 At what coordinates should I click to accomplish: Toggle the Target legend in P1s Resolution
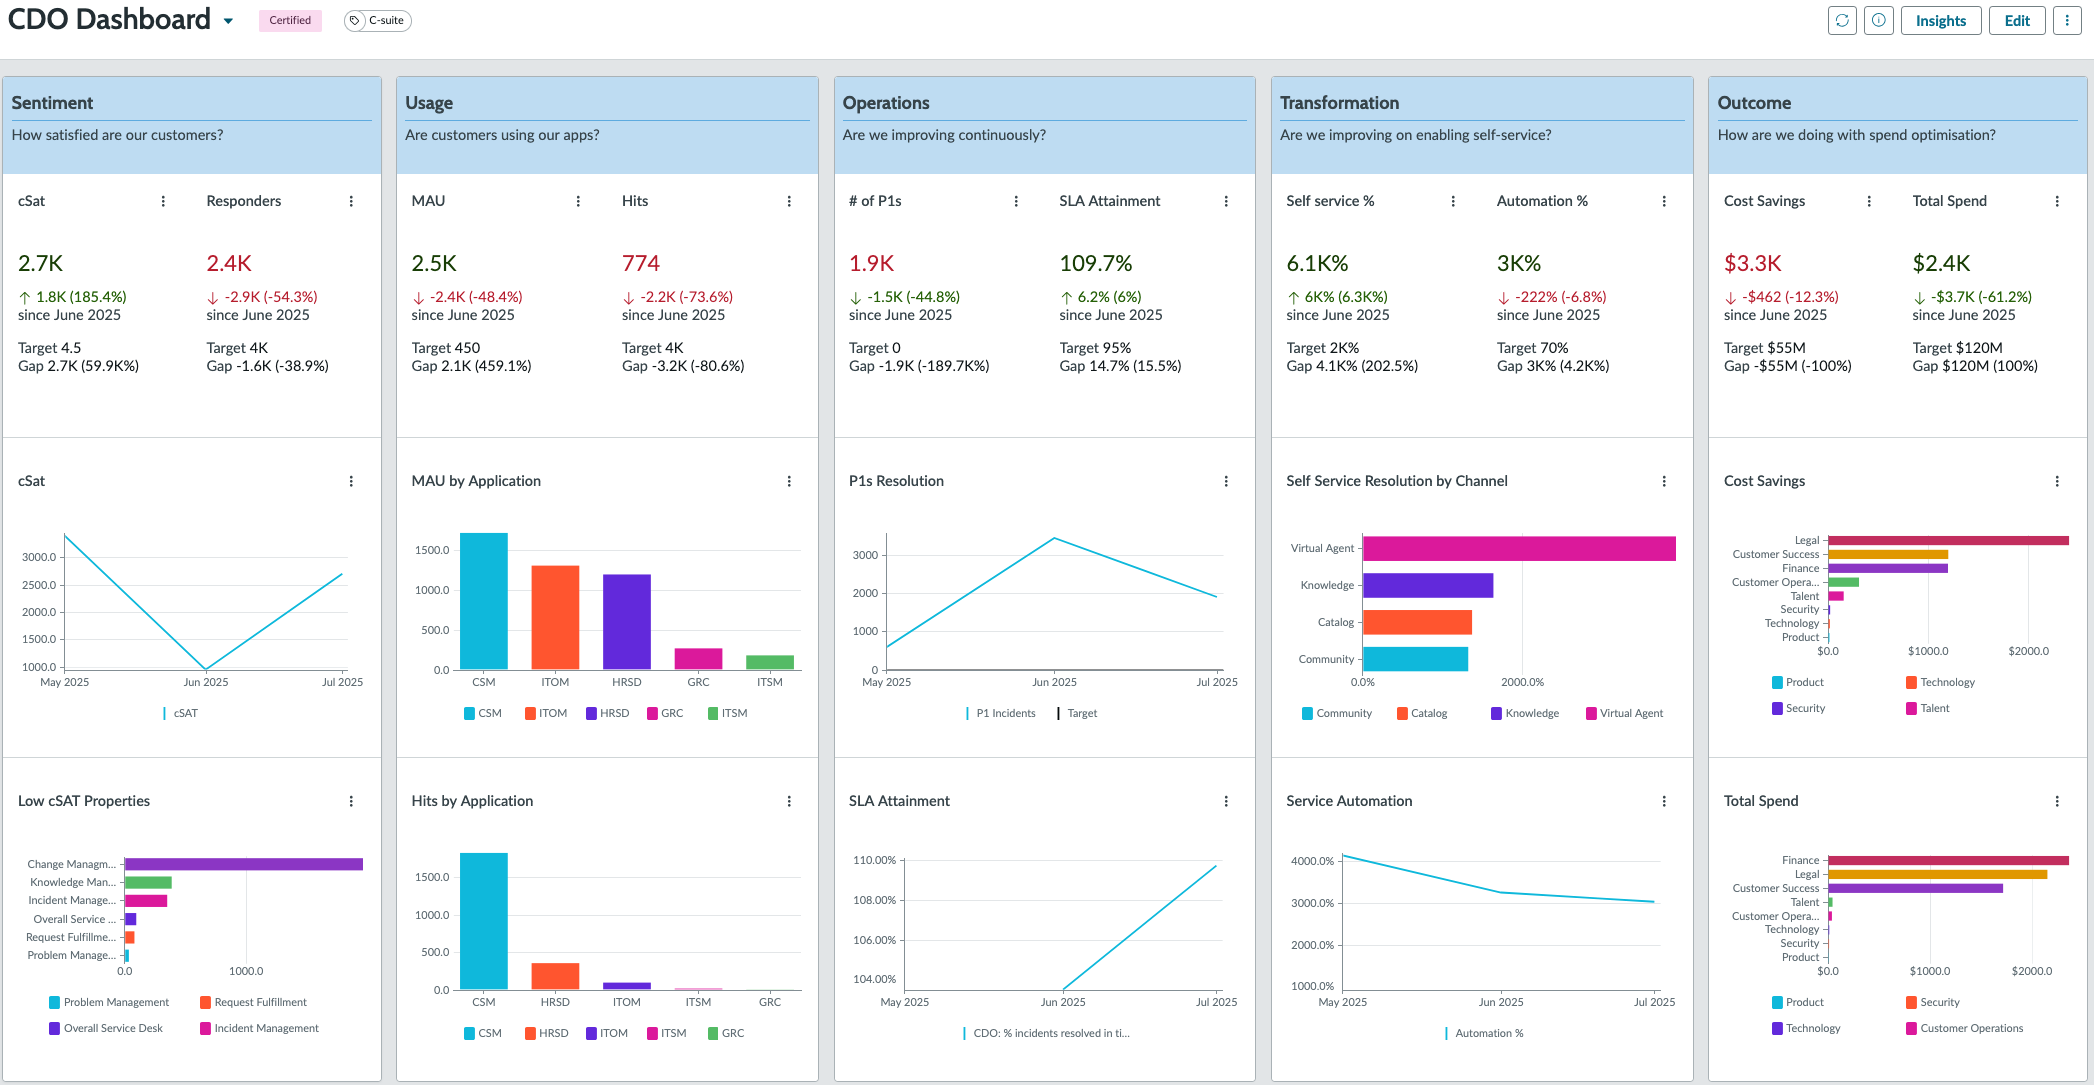click(1077, 713)
